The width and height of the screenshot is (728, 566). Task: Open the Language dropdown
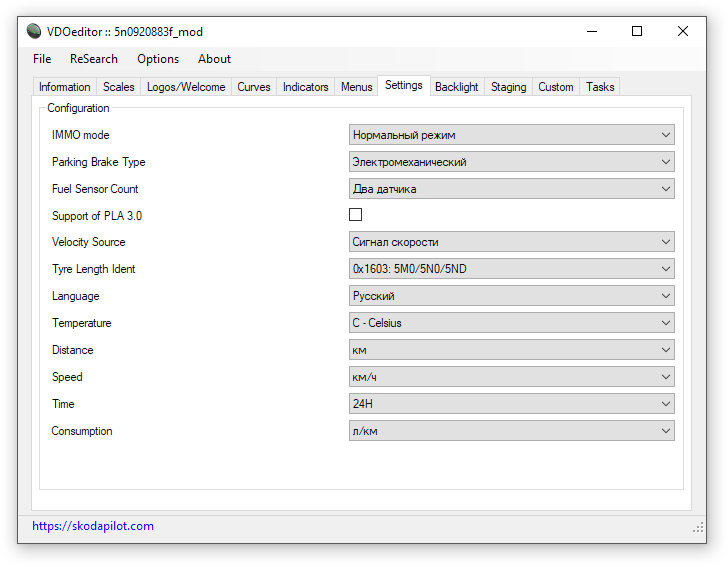512,295
